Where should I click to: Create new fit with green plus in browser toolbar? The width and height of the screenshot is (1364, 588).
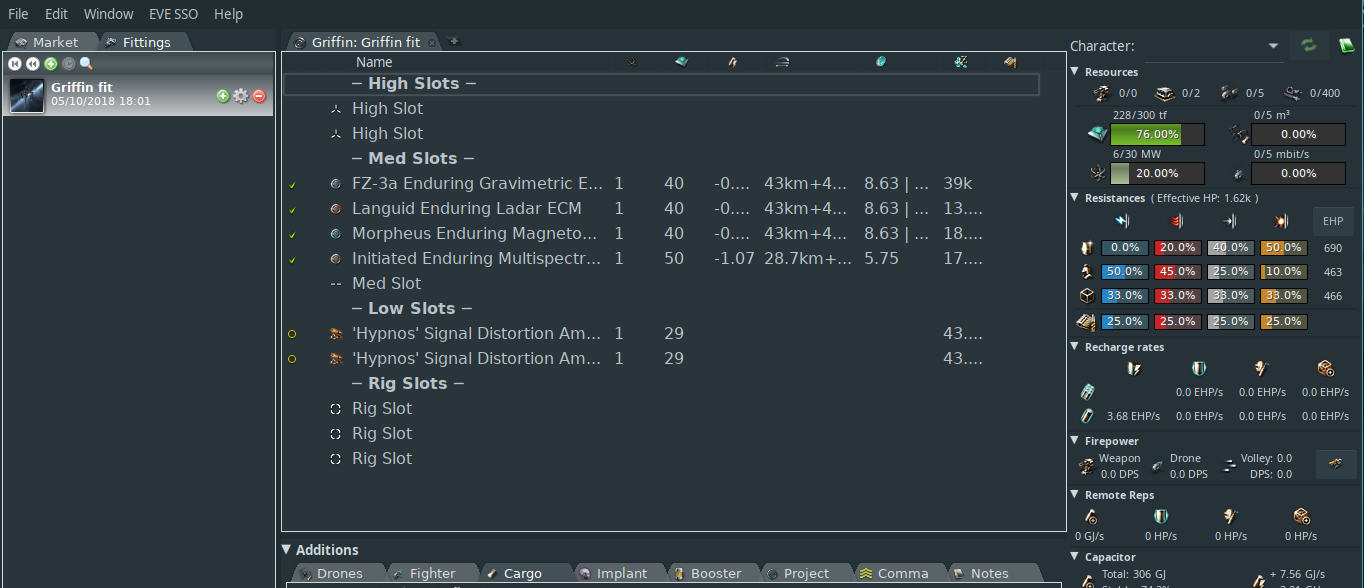(51, 63)
